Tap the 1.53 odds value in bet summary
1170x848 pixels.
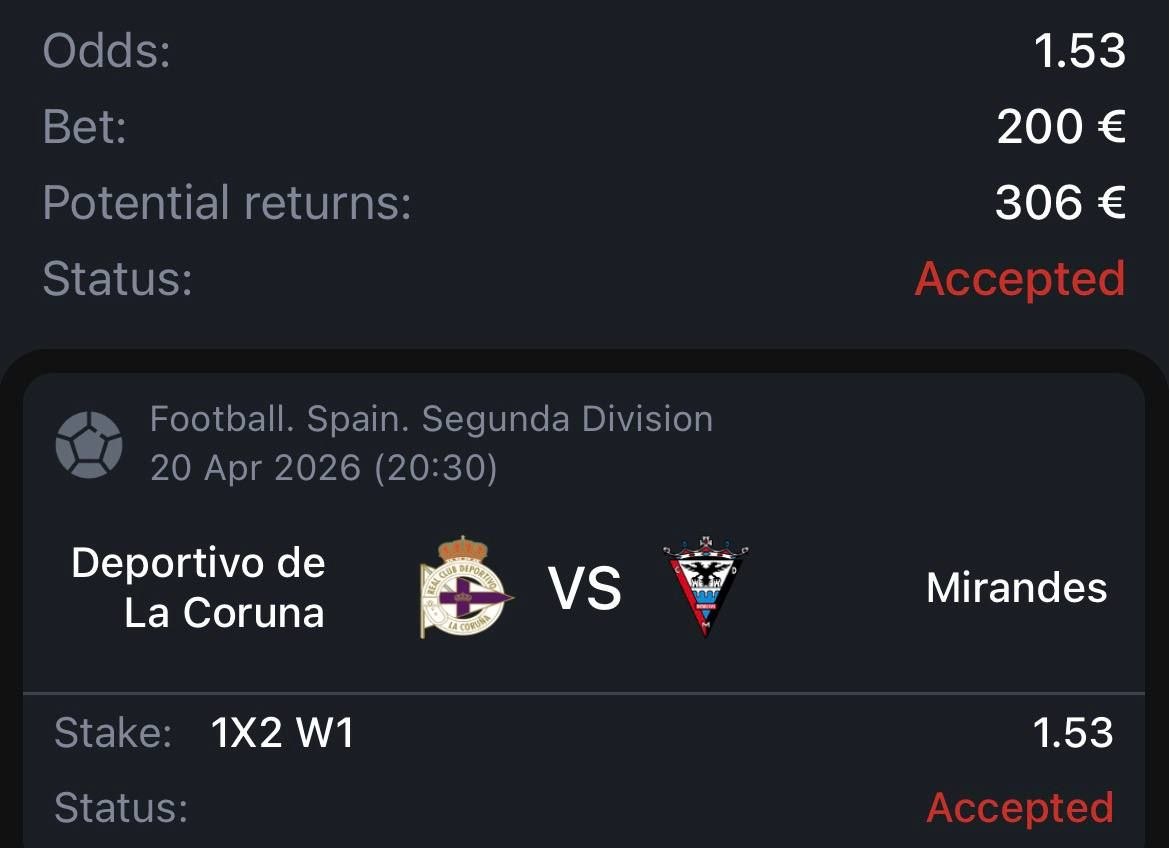pyautogui.click(x=1080, y=51)
